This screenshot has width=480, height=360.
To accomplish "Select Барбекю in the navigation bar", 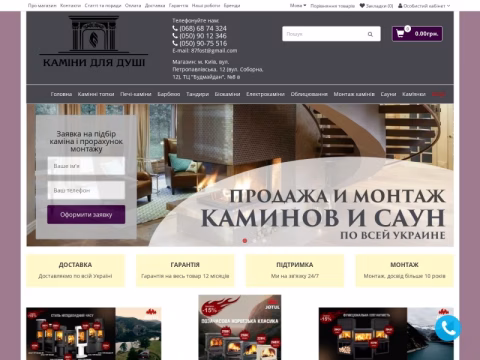I will 169,94.
